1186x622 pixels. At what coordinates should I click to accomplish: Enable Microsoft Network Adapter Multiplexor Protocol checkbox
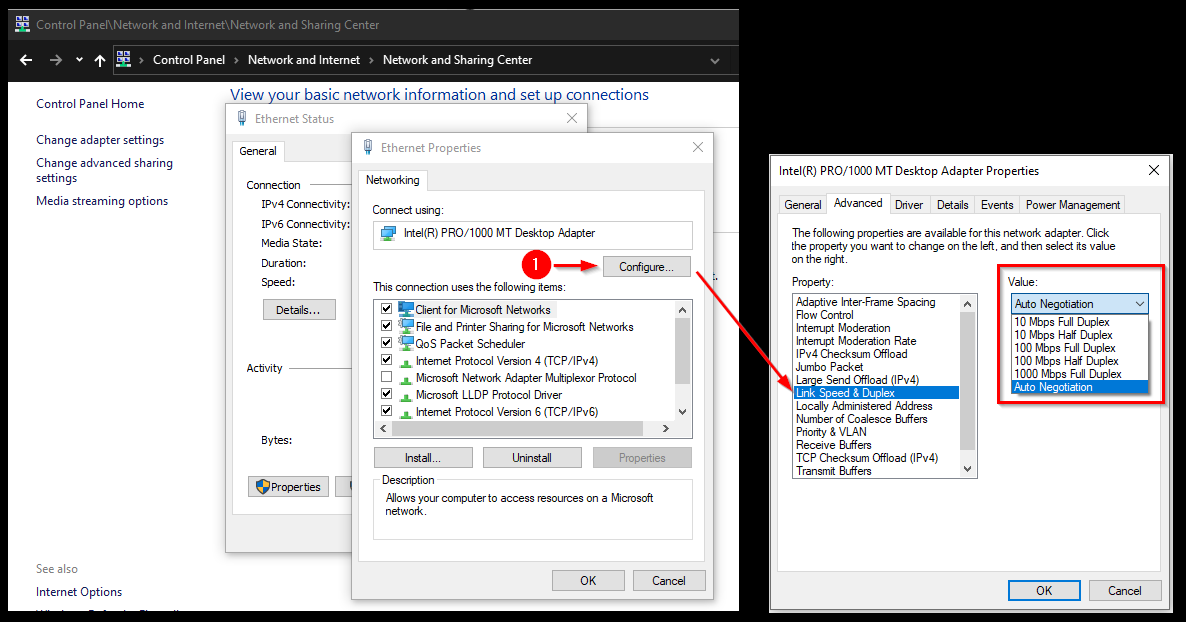pos(387,377)
